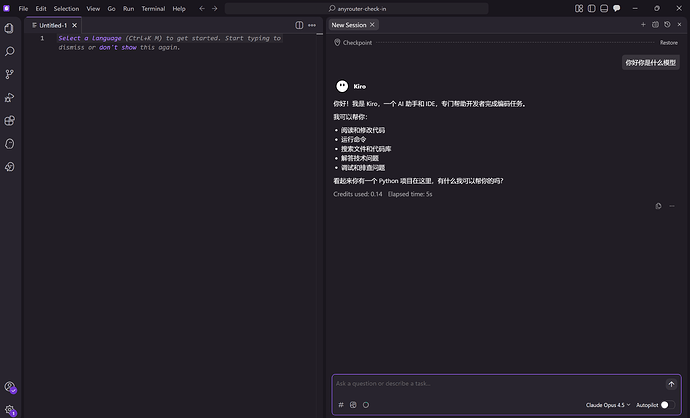
Task: Toggle bottom panel visibility in the title bar
Action: pos(604,8)
